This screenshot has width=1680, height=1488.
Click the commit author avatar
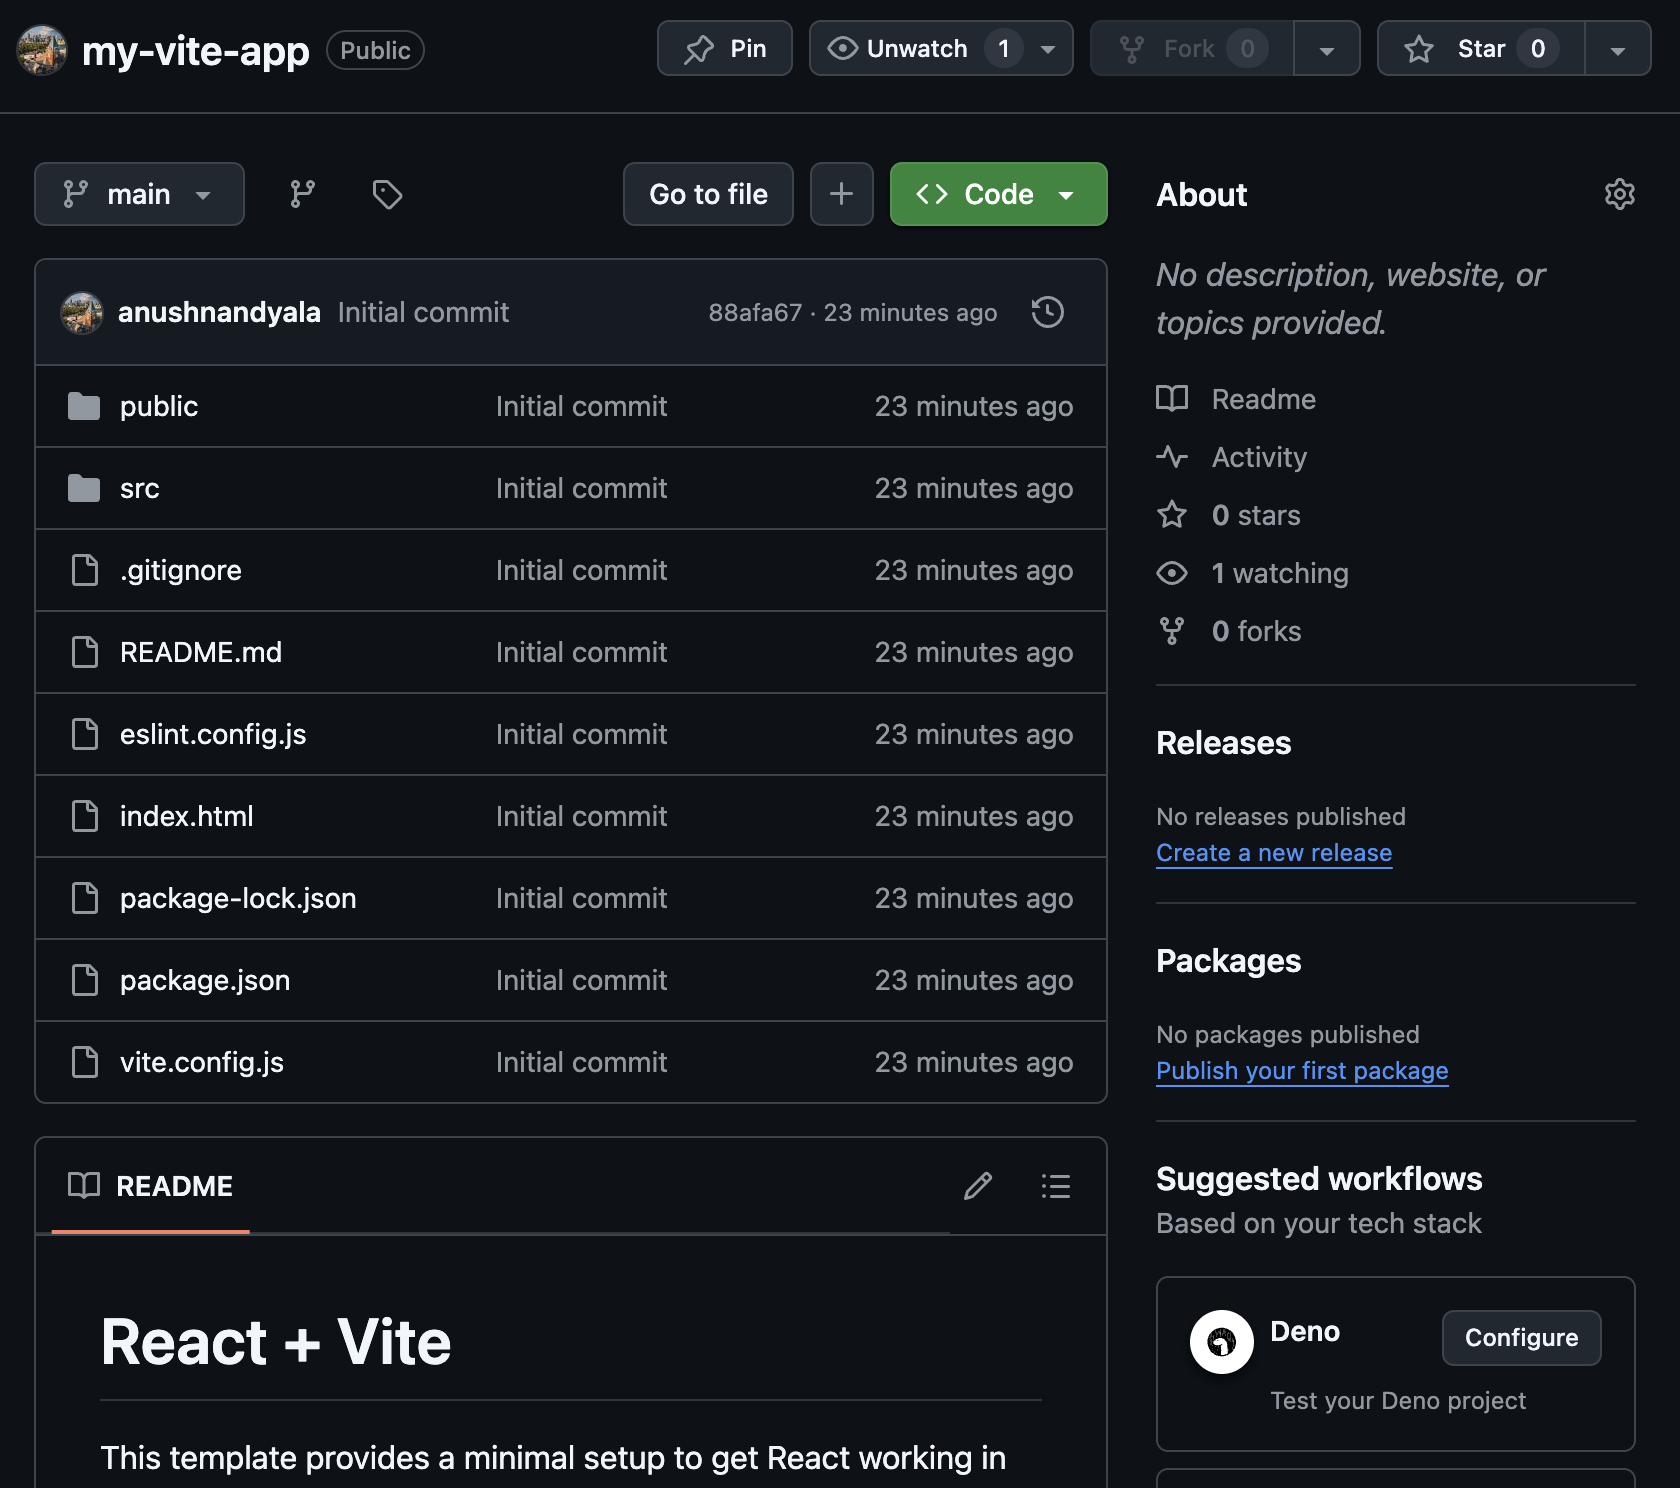pos(82,312)
